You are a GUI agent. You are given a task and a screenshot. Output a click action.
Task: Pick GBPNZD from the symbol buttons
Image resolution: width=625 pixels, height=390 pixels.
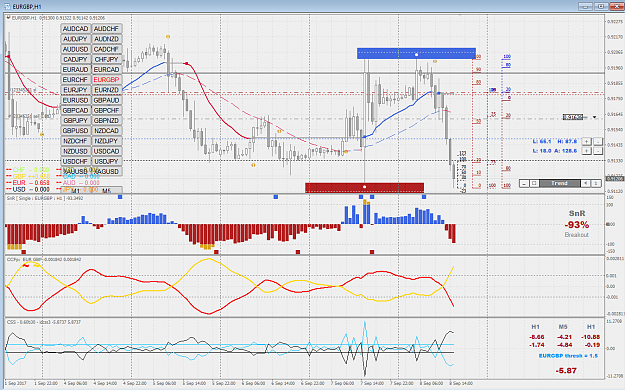(106, 120)
